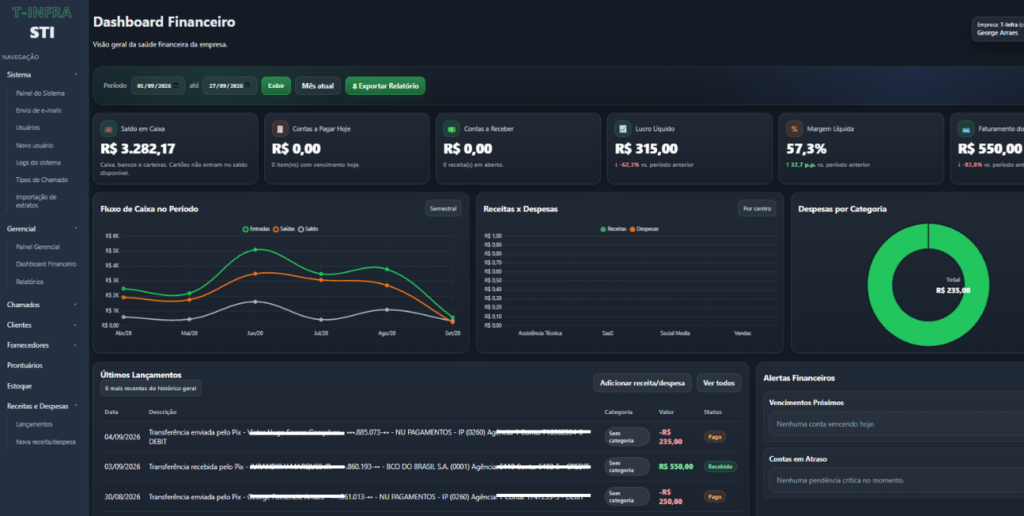Click the Margem Líquida percent icon
Screen dimensions: 1024x516
tap(794, 129)
